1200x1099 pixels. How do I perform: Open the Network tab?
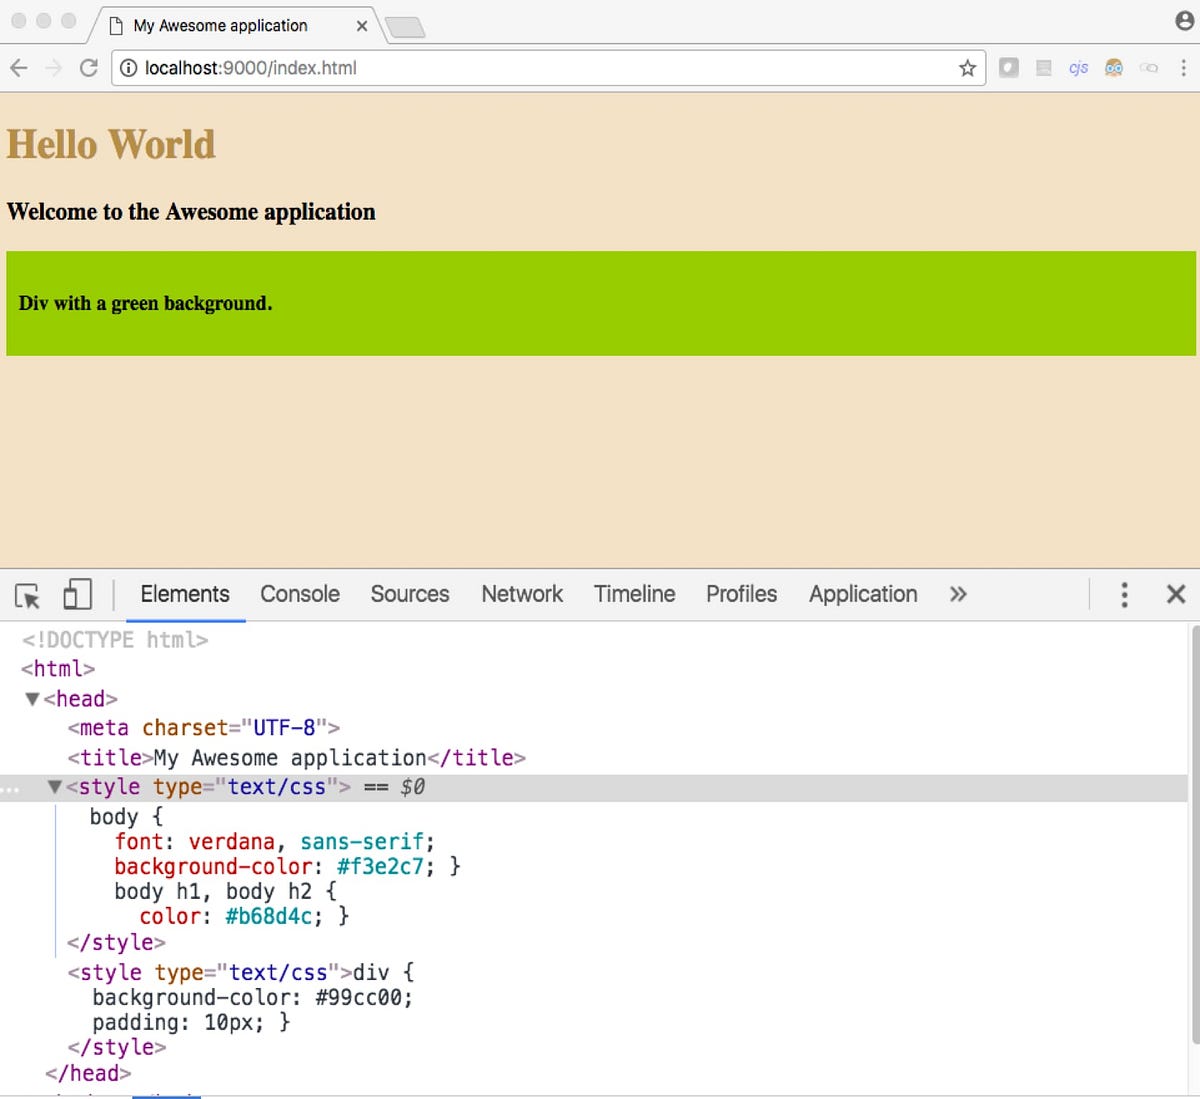pos(522,594)
